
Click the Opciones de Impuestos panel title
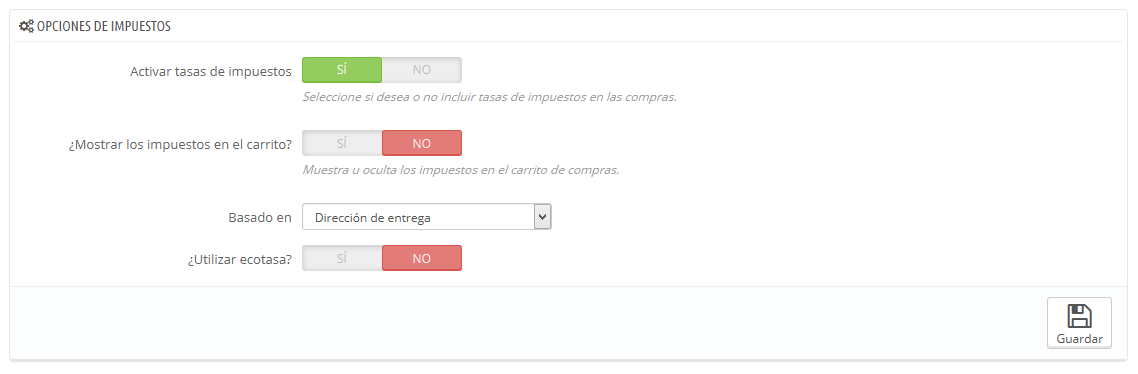(104, 26)
